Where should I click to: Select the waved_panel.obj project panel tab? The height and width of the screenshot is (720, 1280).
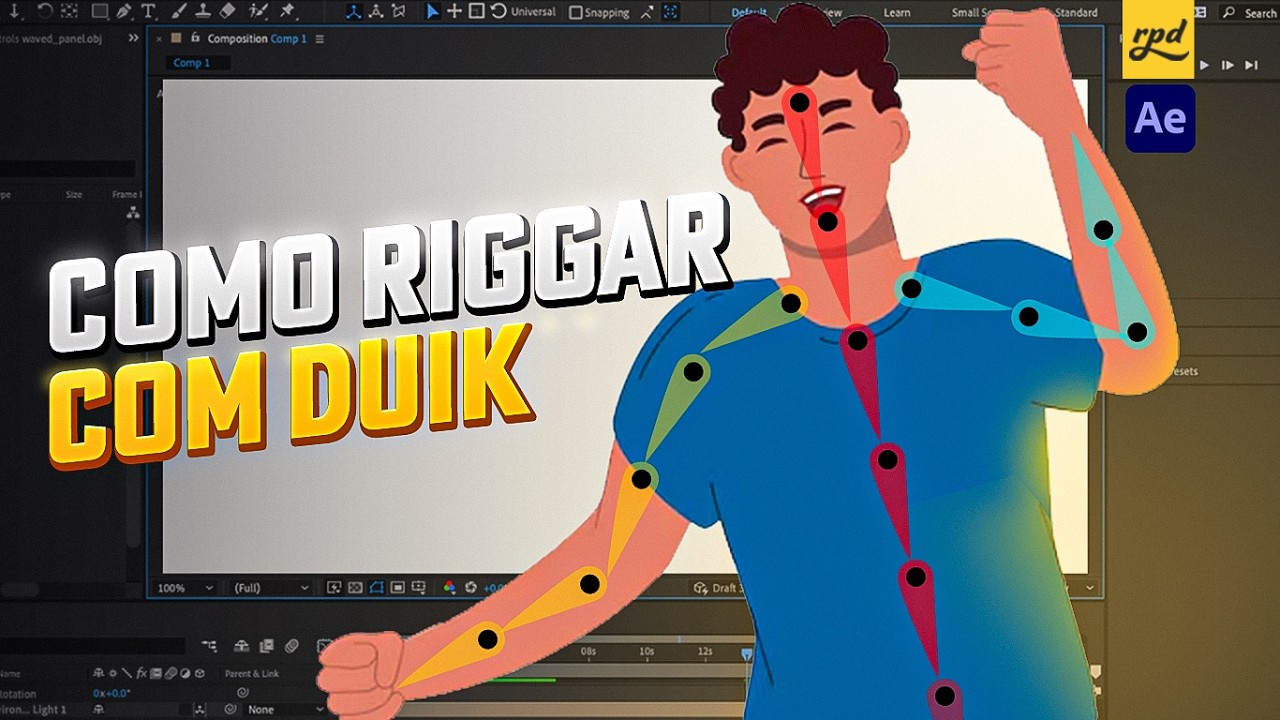click(62, 38)
